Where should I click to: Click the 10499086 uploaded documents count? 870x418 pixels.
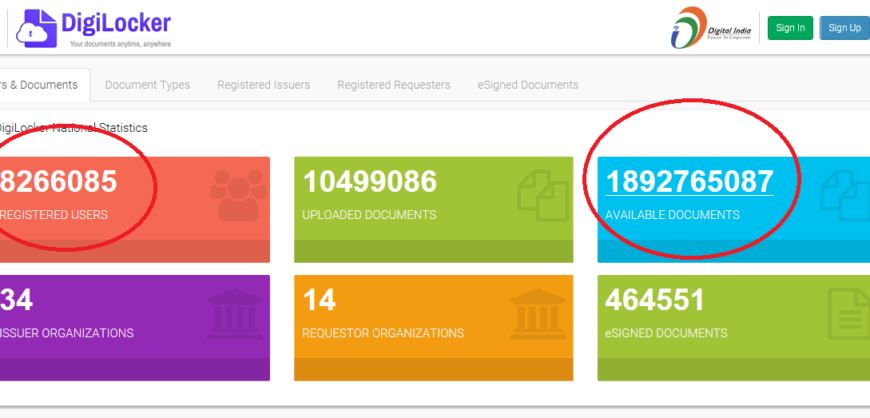370,182
